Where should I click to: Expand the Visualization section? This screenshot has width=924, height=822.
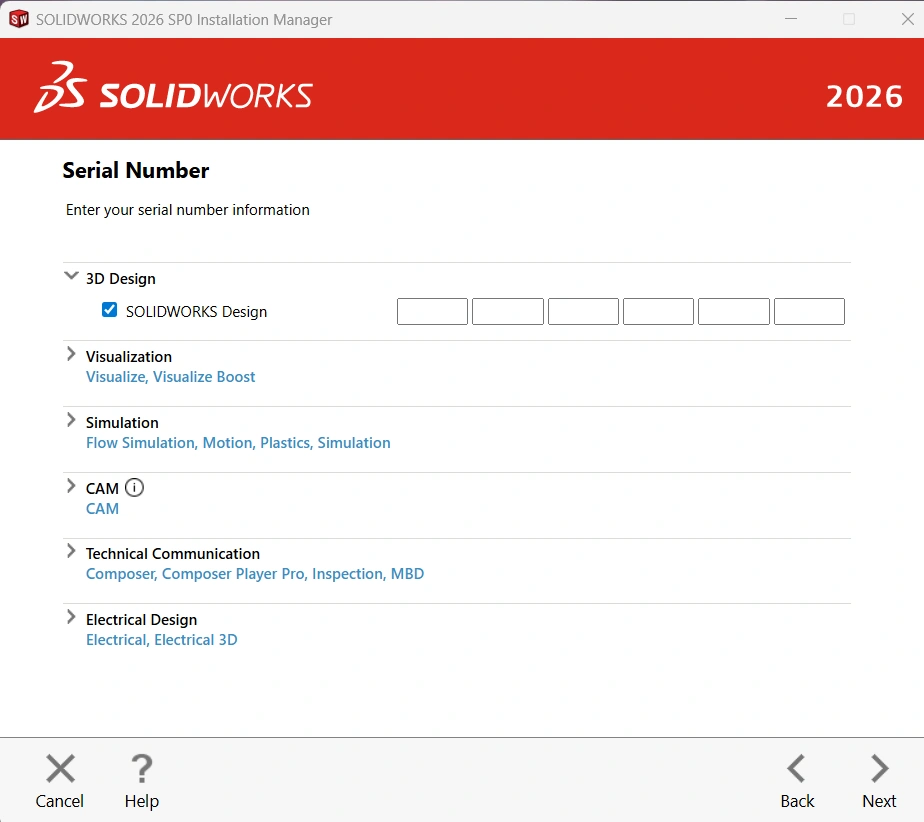click(71, 354)
